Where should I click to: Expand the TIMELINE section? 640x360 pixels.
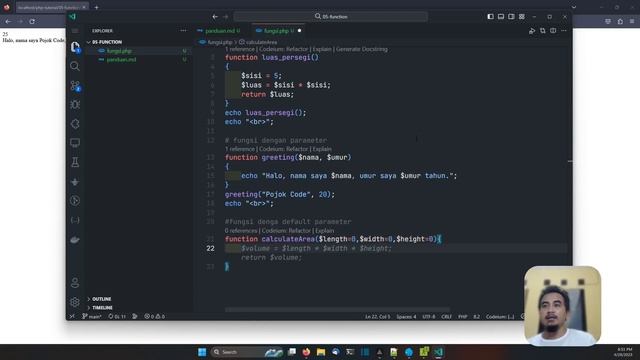click(x=102, y=308)
